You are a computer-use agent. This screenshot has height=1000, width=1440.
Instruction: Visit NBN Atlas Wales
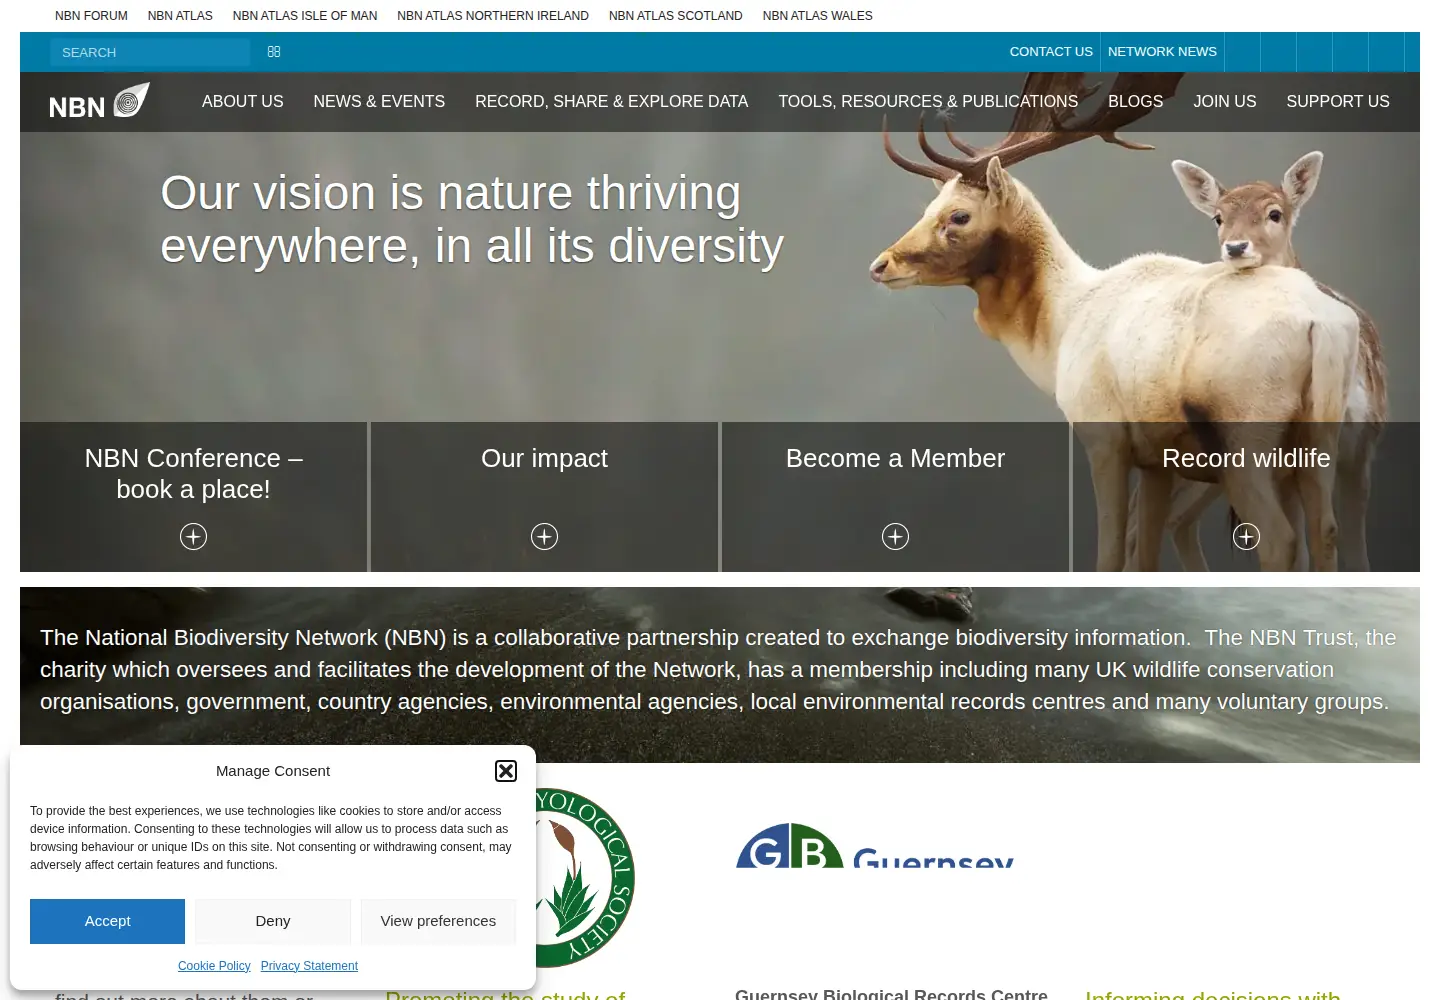pyautogui.click(x=818, y=16)
